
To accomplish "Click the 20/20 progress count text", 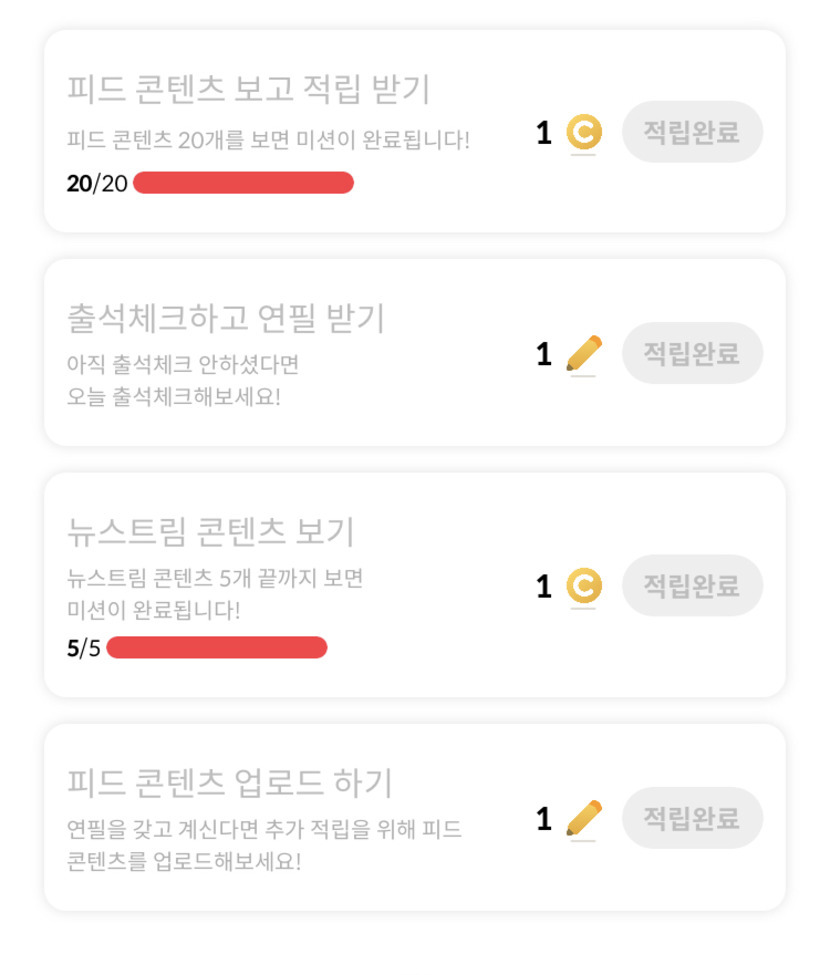I will pos(97,183).
